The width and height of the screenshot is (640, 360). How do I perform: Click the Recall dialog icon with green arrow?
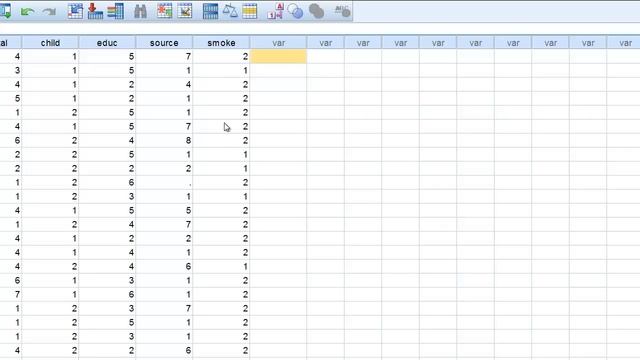coord(5,11)
